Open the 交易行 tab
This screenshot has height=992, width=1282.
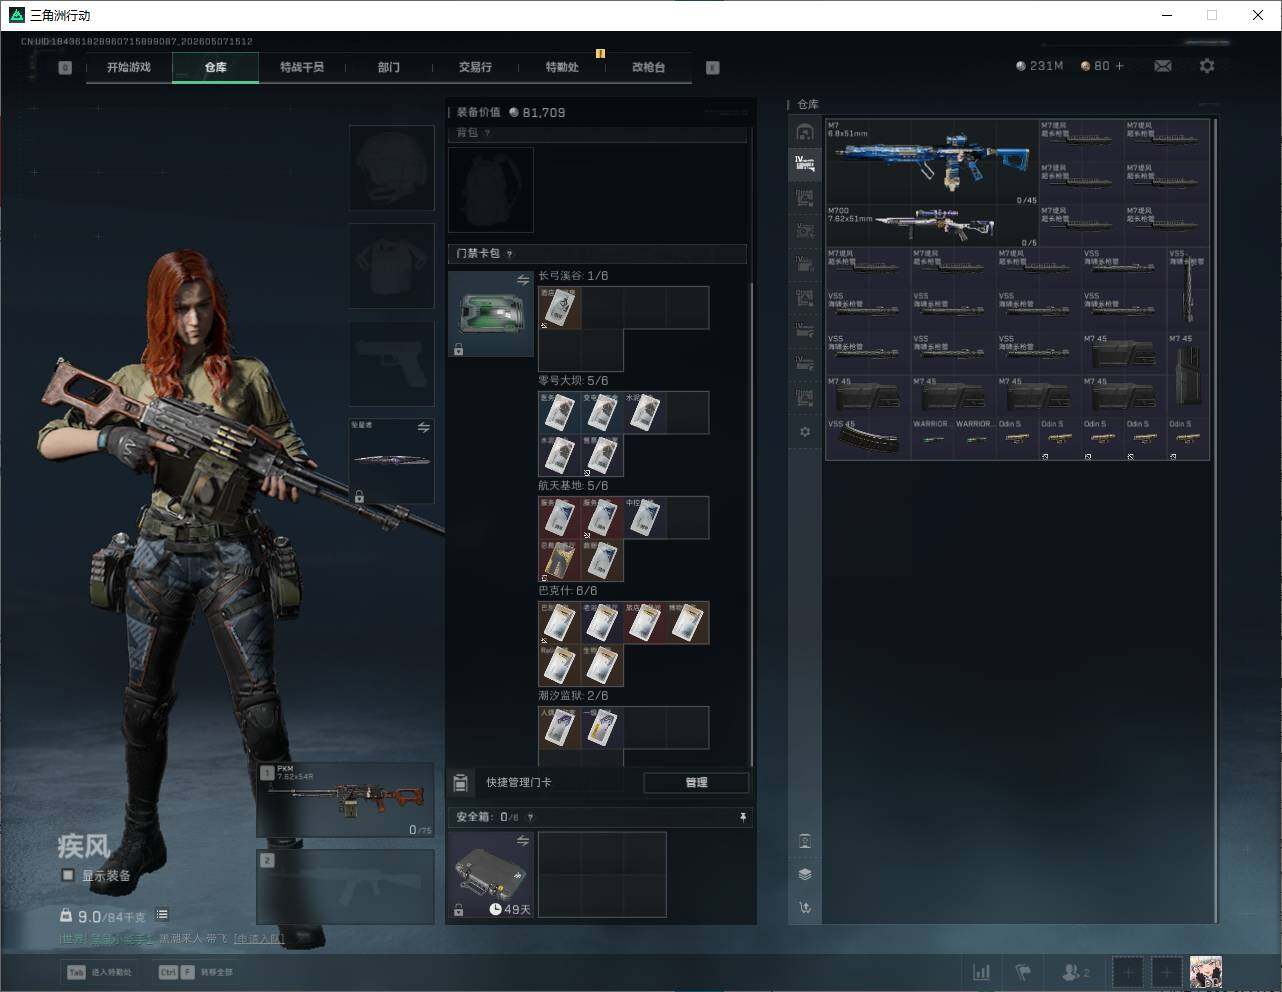click(475, 67)
